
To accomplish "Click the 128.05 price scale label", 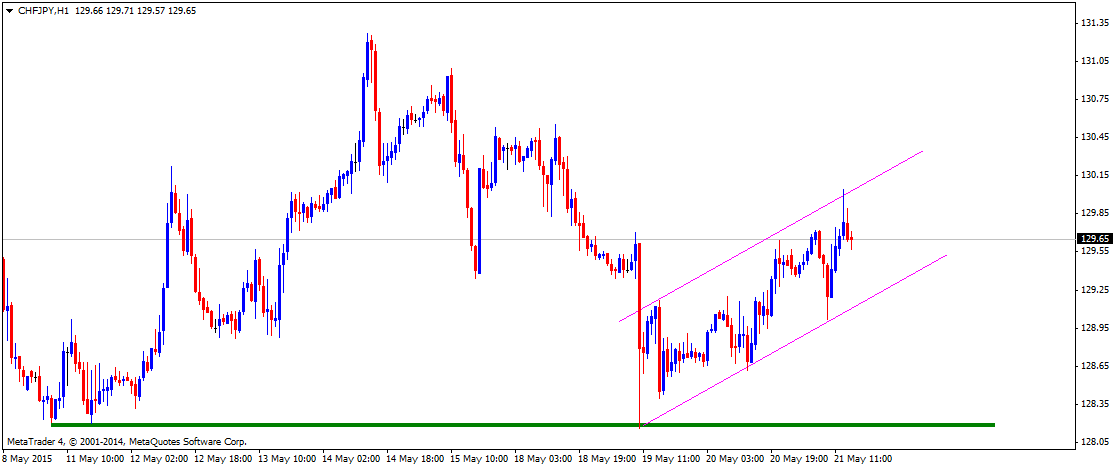I will coord(1095,442).
